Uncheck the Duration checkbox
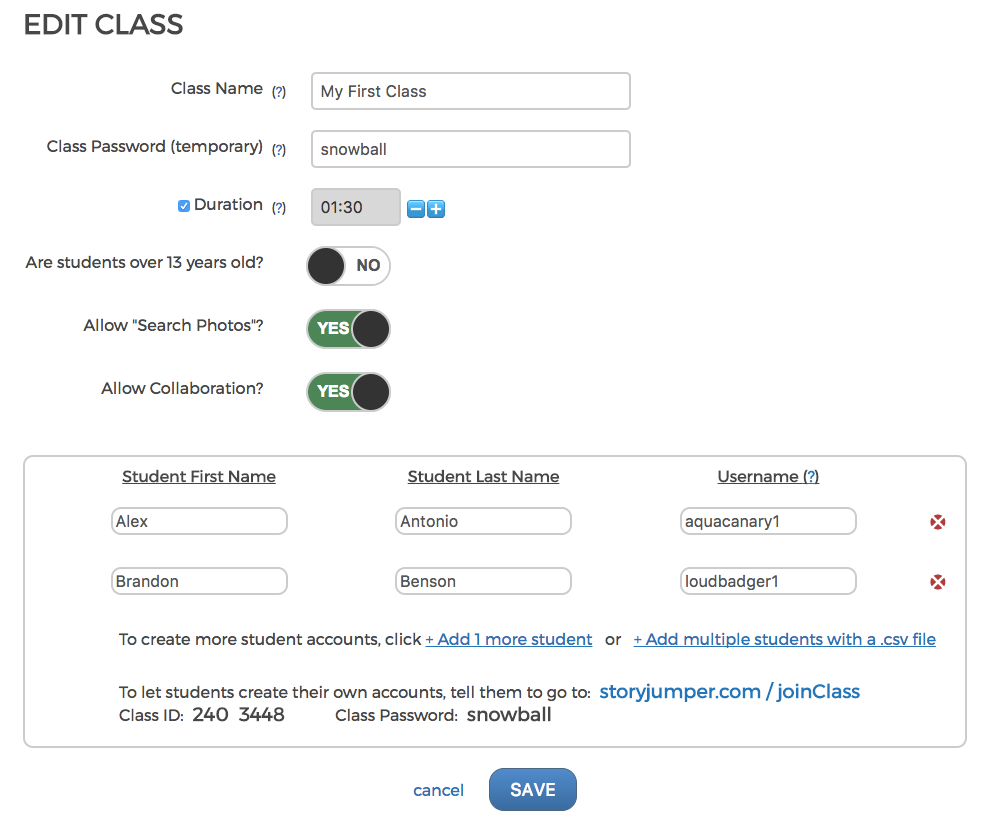Image resolution: width=984 pixels, height=821 pixels. [x=184, y=206]
